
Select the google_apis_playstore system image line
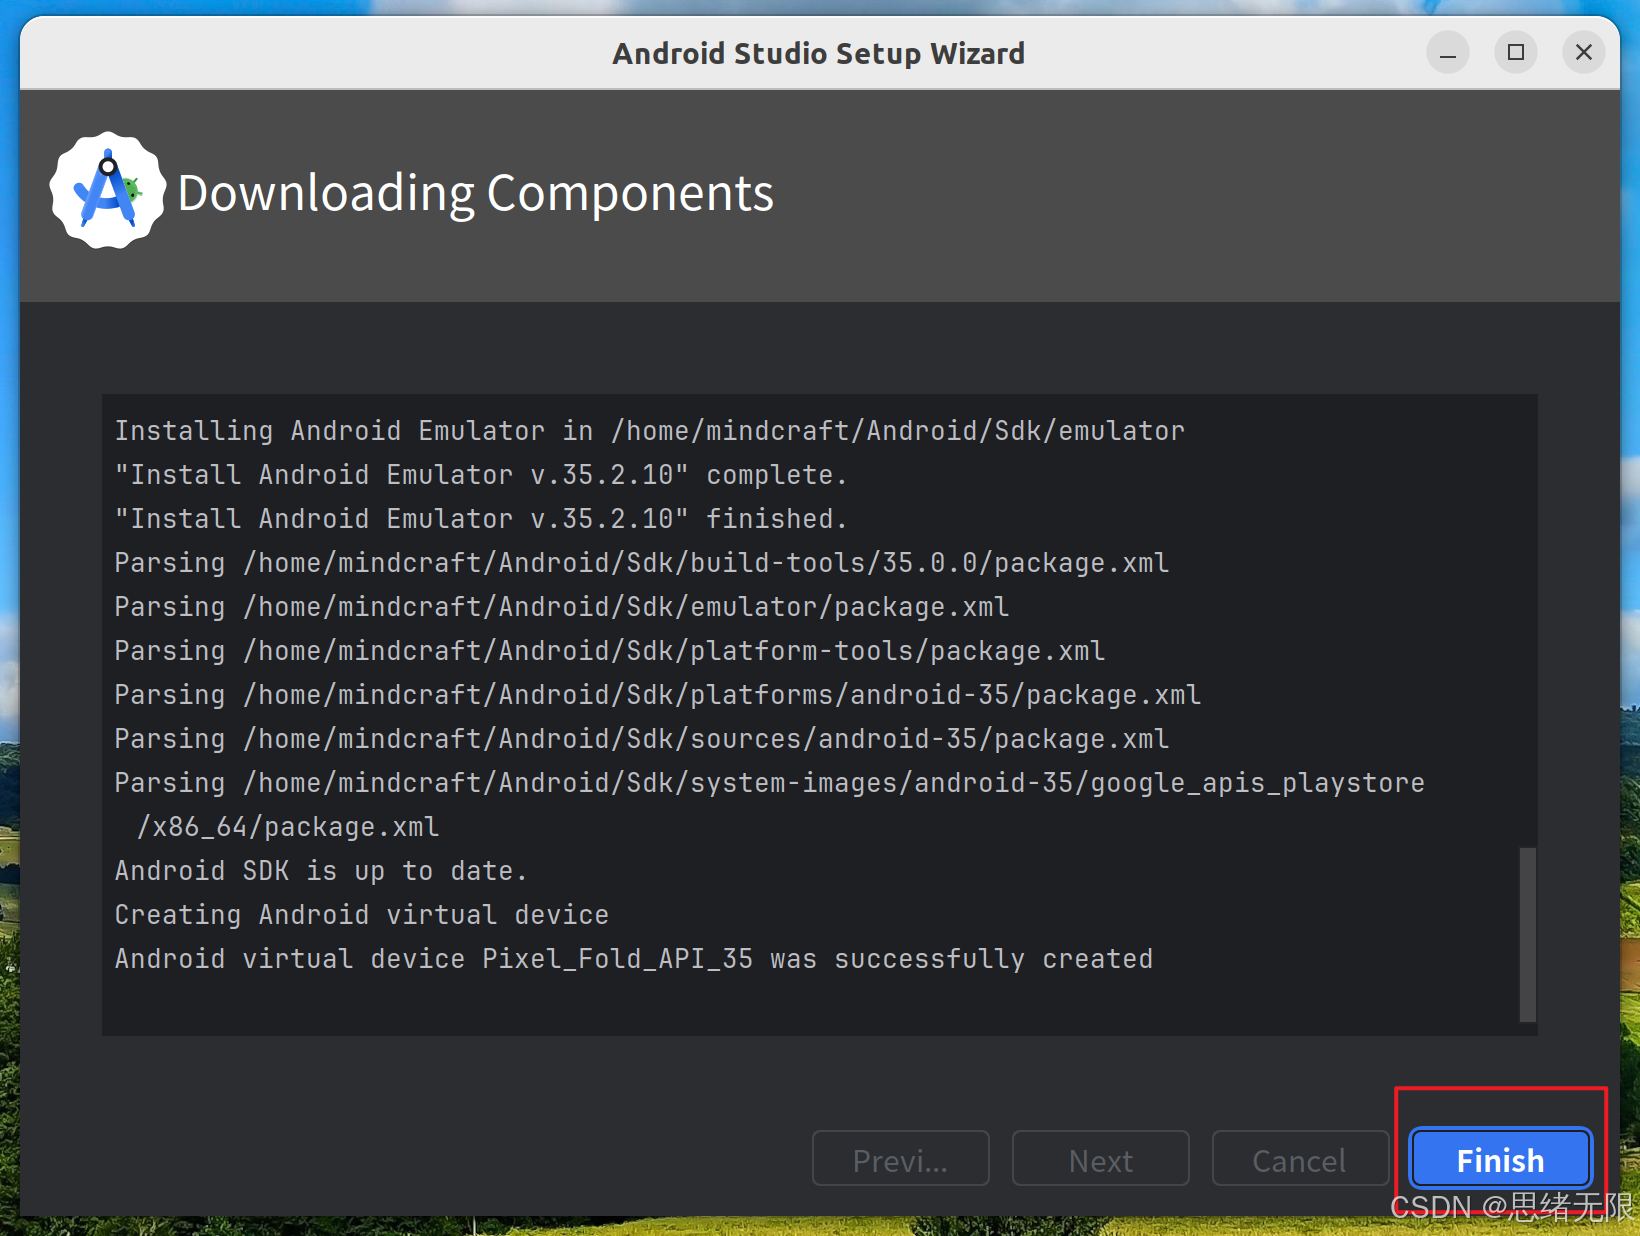769,782
